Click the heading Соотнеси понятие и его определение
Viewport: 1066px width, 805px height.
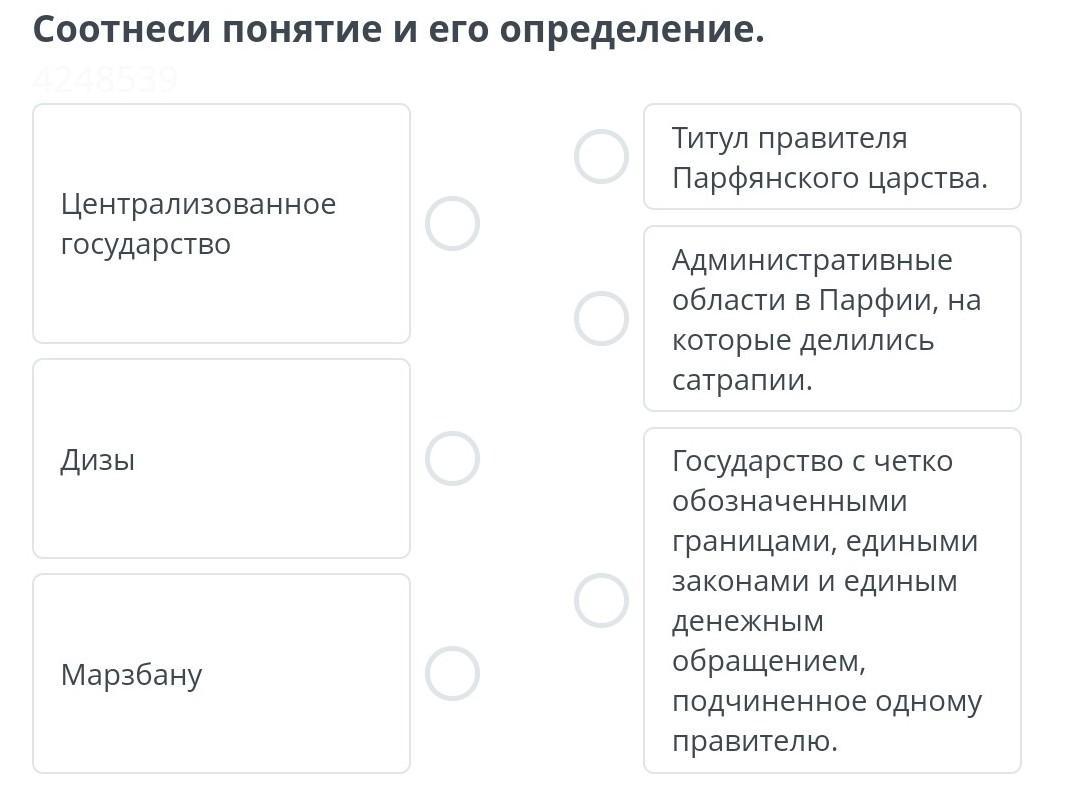[x=399, y=30]
